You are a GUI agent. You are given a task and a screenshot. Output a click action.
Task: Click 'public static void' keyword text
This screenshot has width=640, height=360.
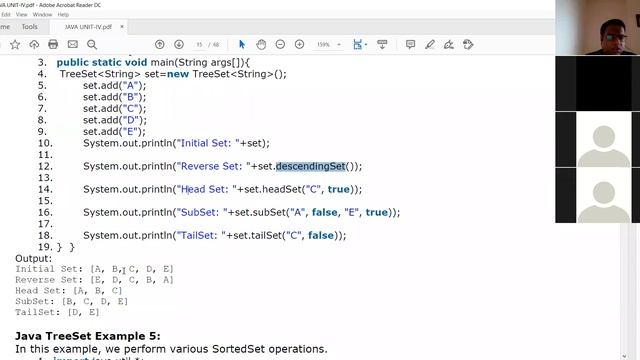pos(102,62)
